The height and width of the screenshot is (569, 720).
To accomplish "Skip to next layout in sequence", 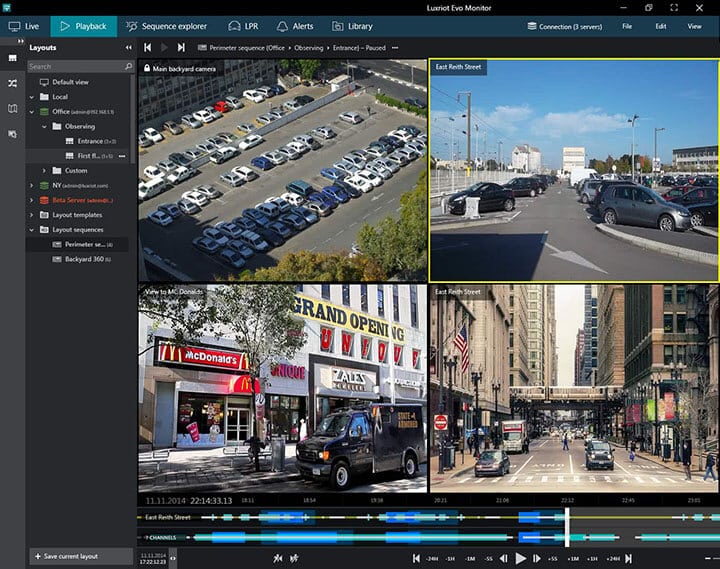I will [181, 47].
